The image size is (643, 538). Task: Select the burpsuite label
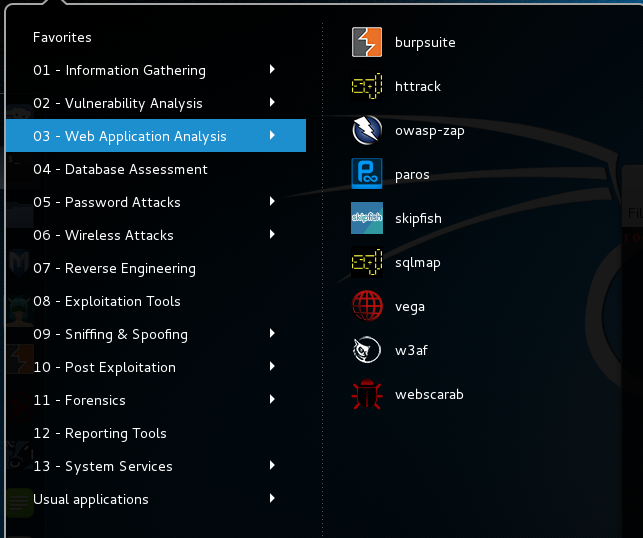[425, 42]
